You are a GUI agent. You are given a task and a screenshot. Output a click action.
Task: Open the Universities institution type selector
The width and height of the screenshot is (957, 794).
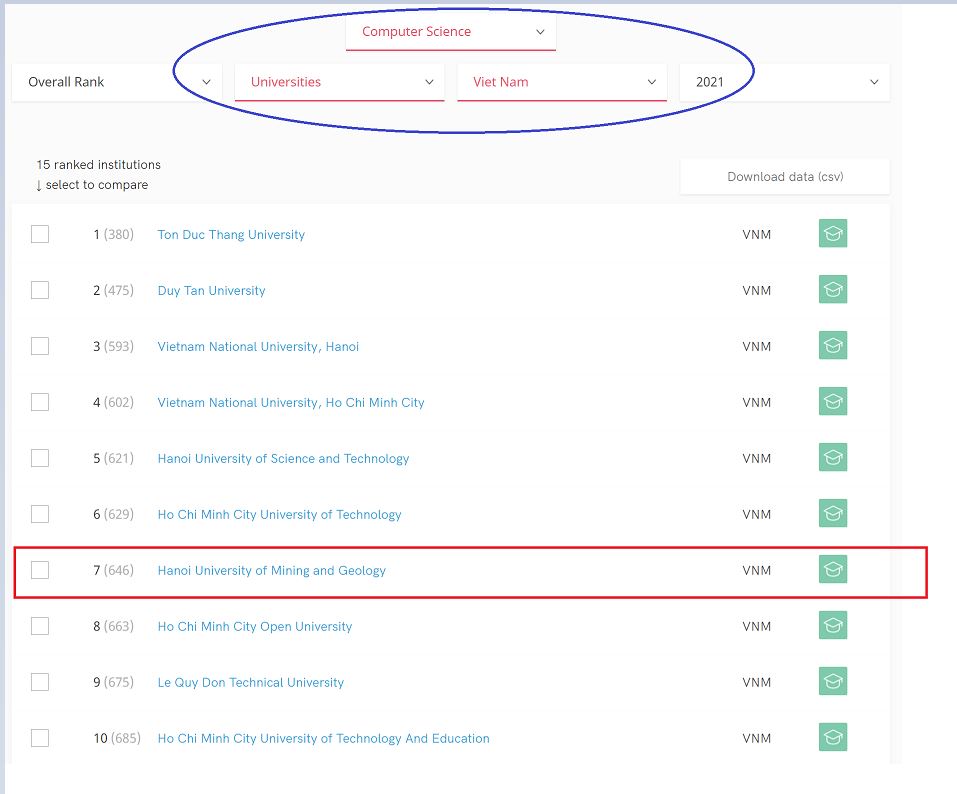(x=340, y=82)
